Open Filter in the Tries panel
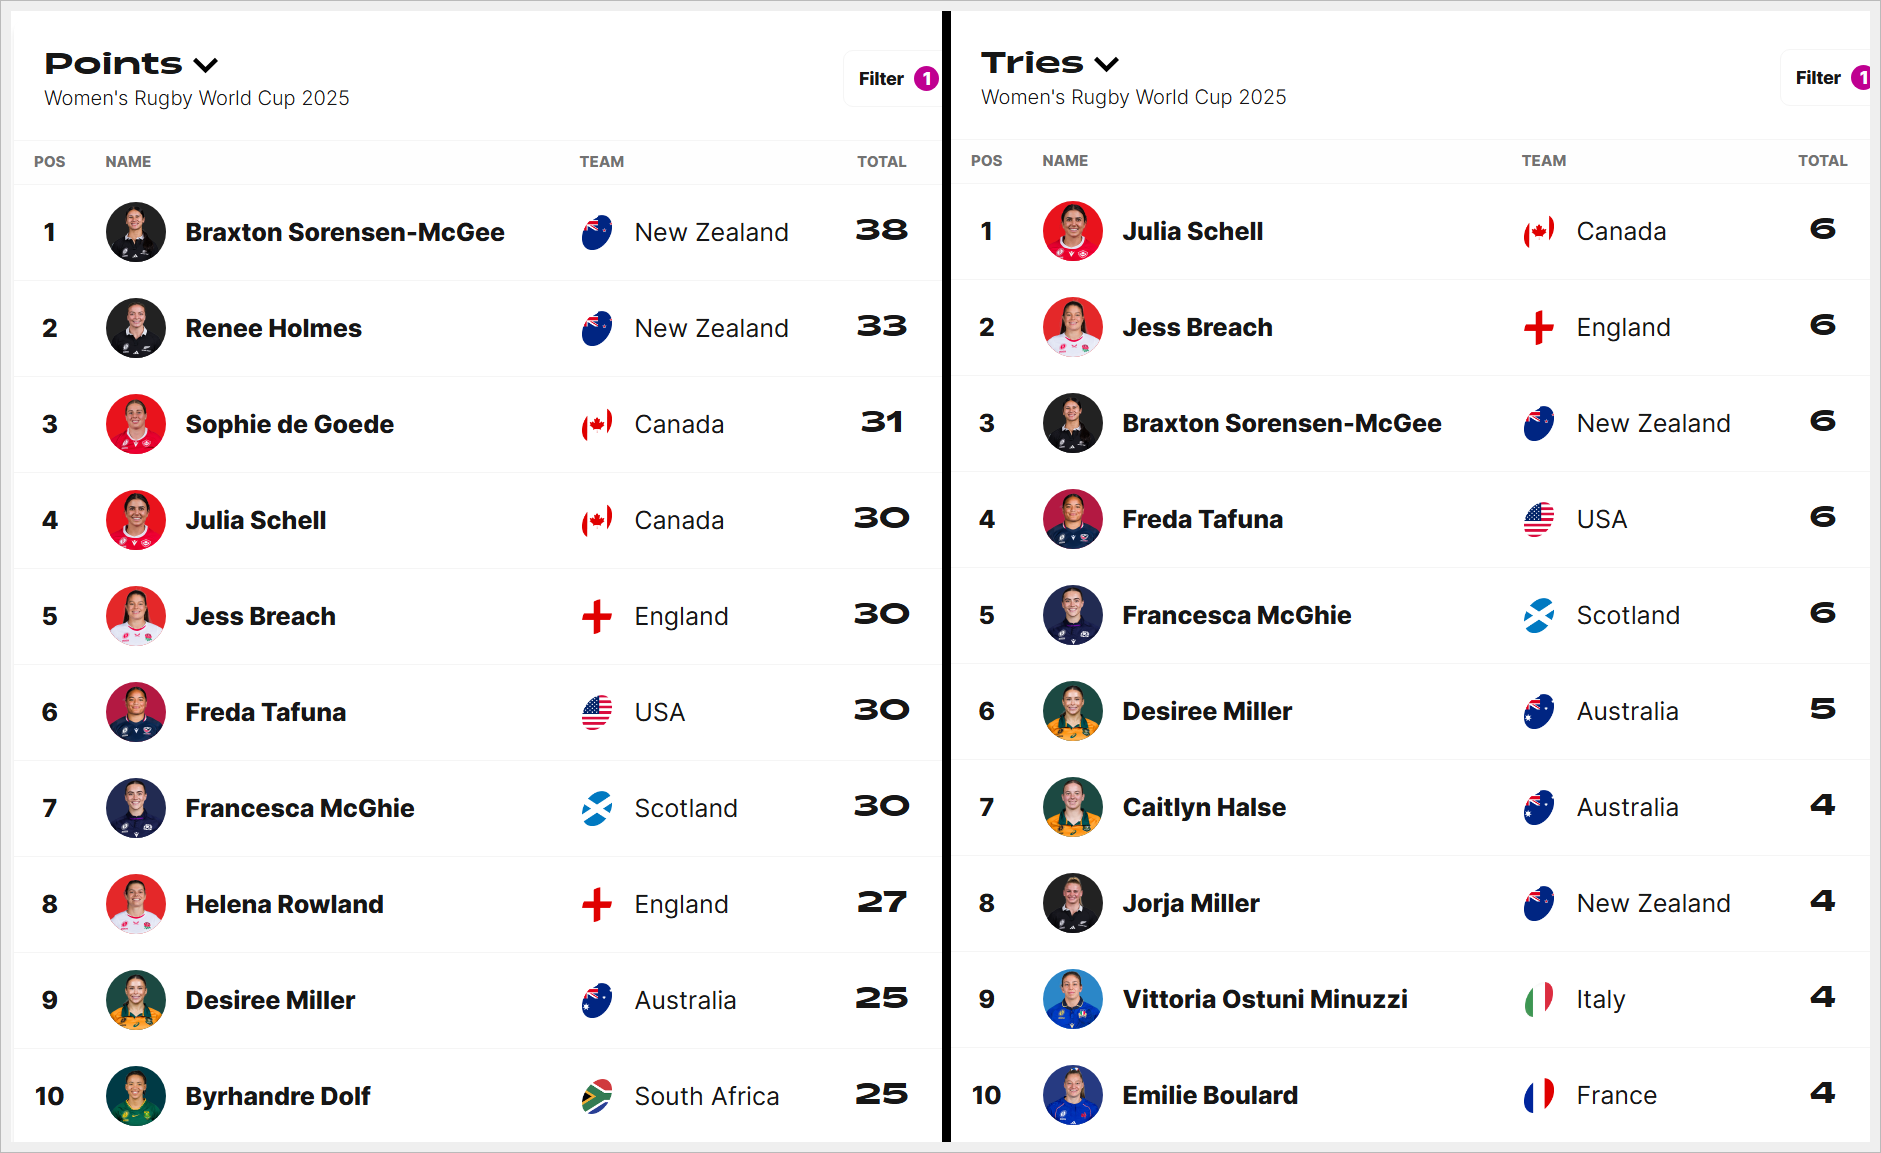Viewport: 1881px width, 1153px height. click(1826, 78)
